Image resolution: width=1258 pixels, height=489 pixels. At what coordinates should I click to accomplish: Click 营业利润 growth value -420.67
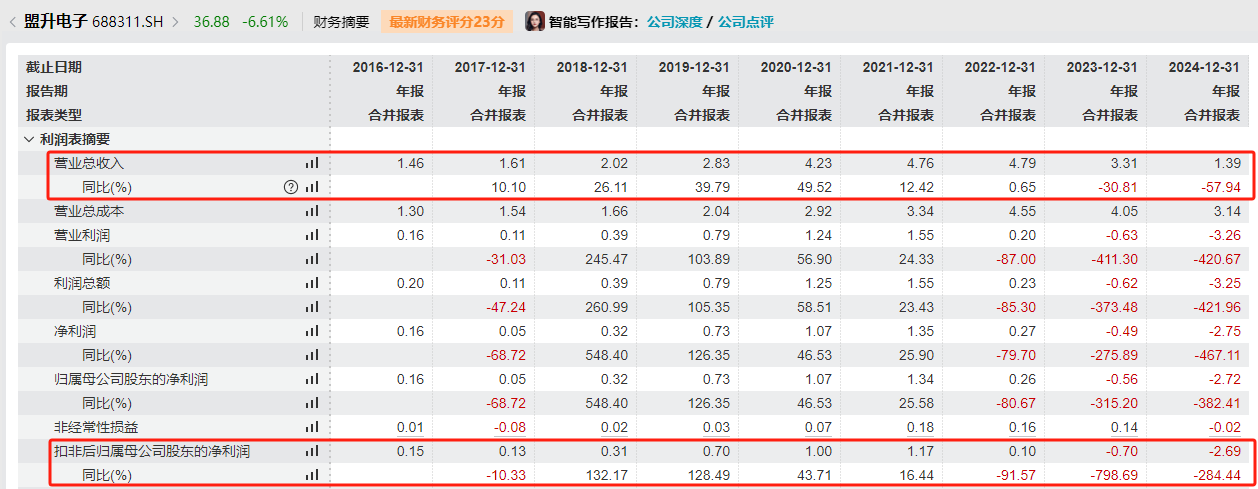[1217, 259]
